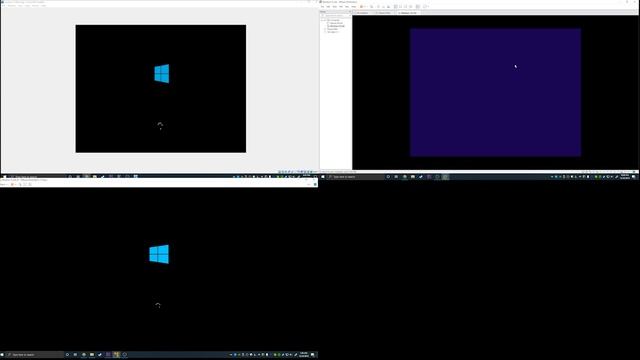Expand stretch guest dropdown in Workstation toolbar
Image resolution: width=640 pixels, height=360 pixels.
pyautogui.click(x=429, y=7)
